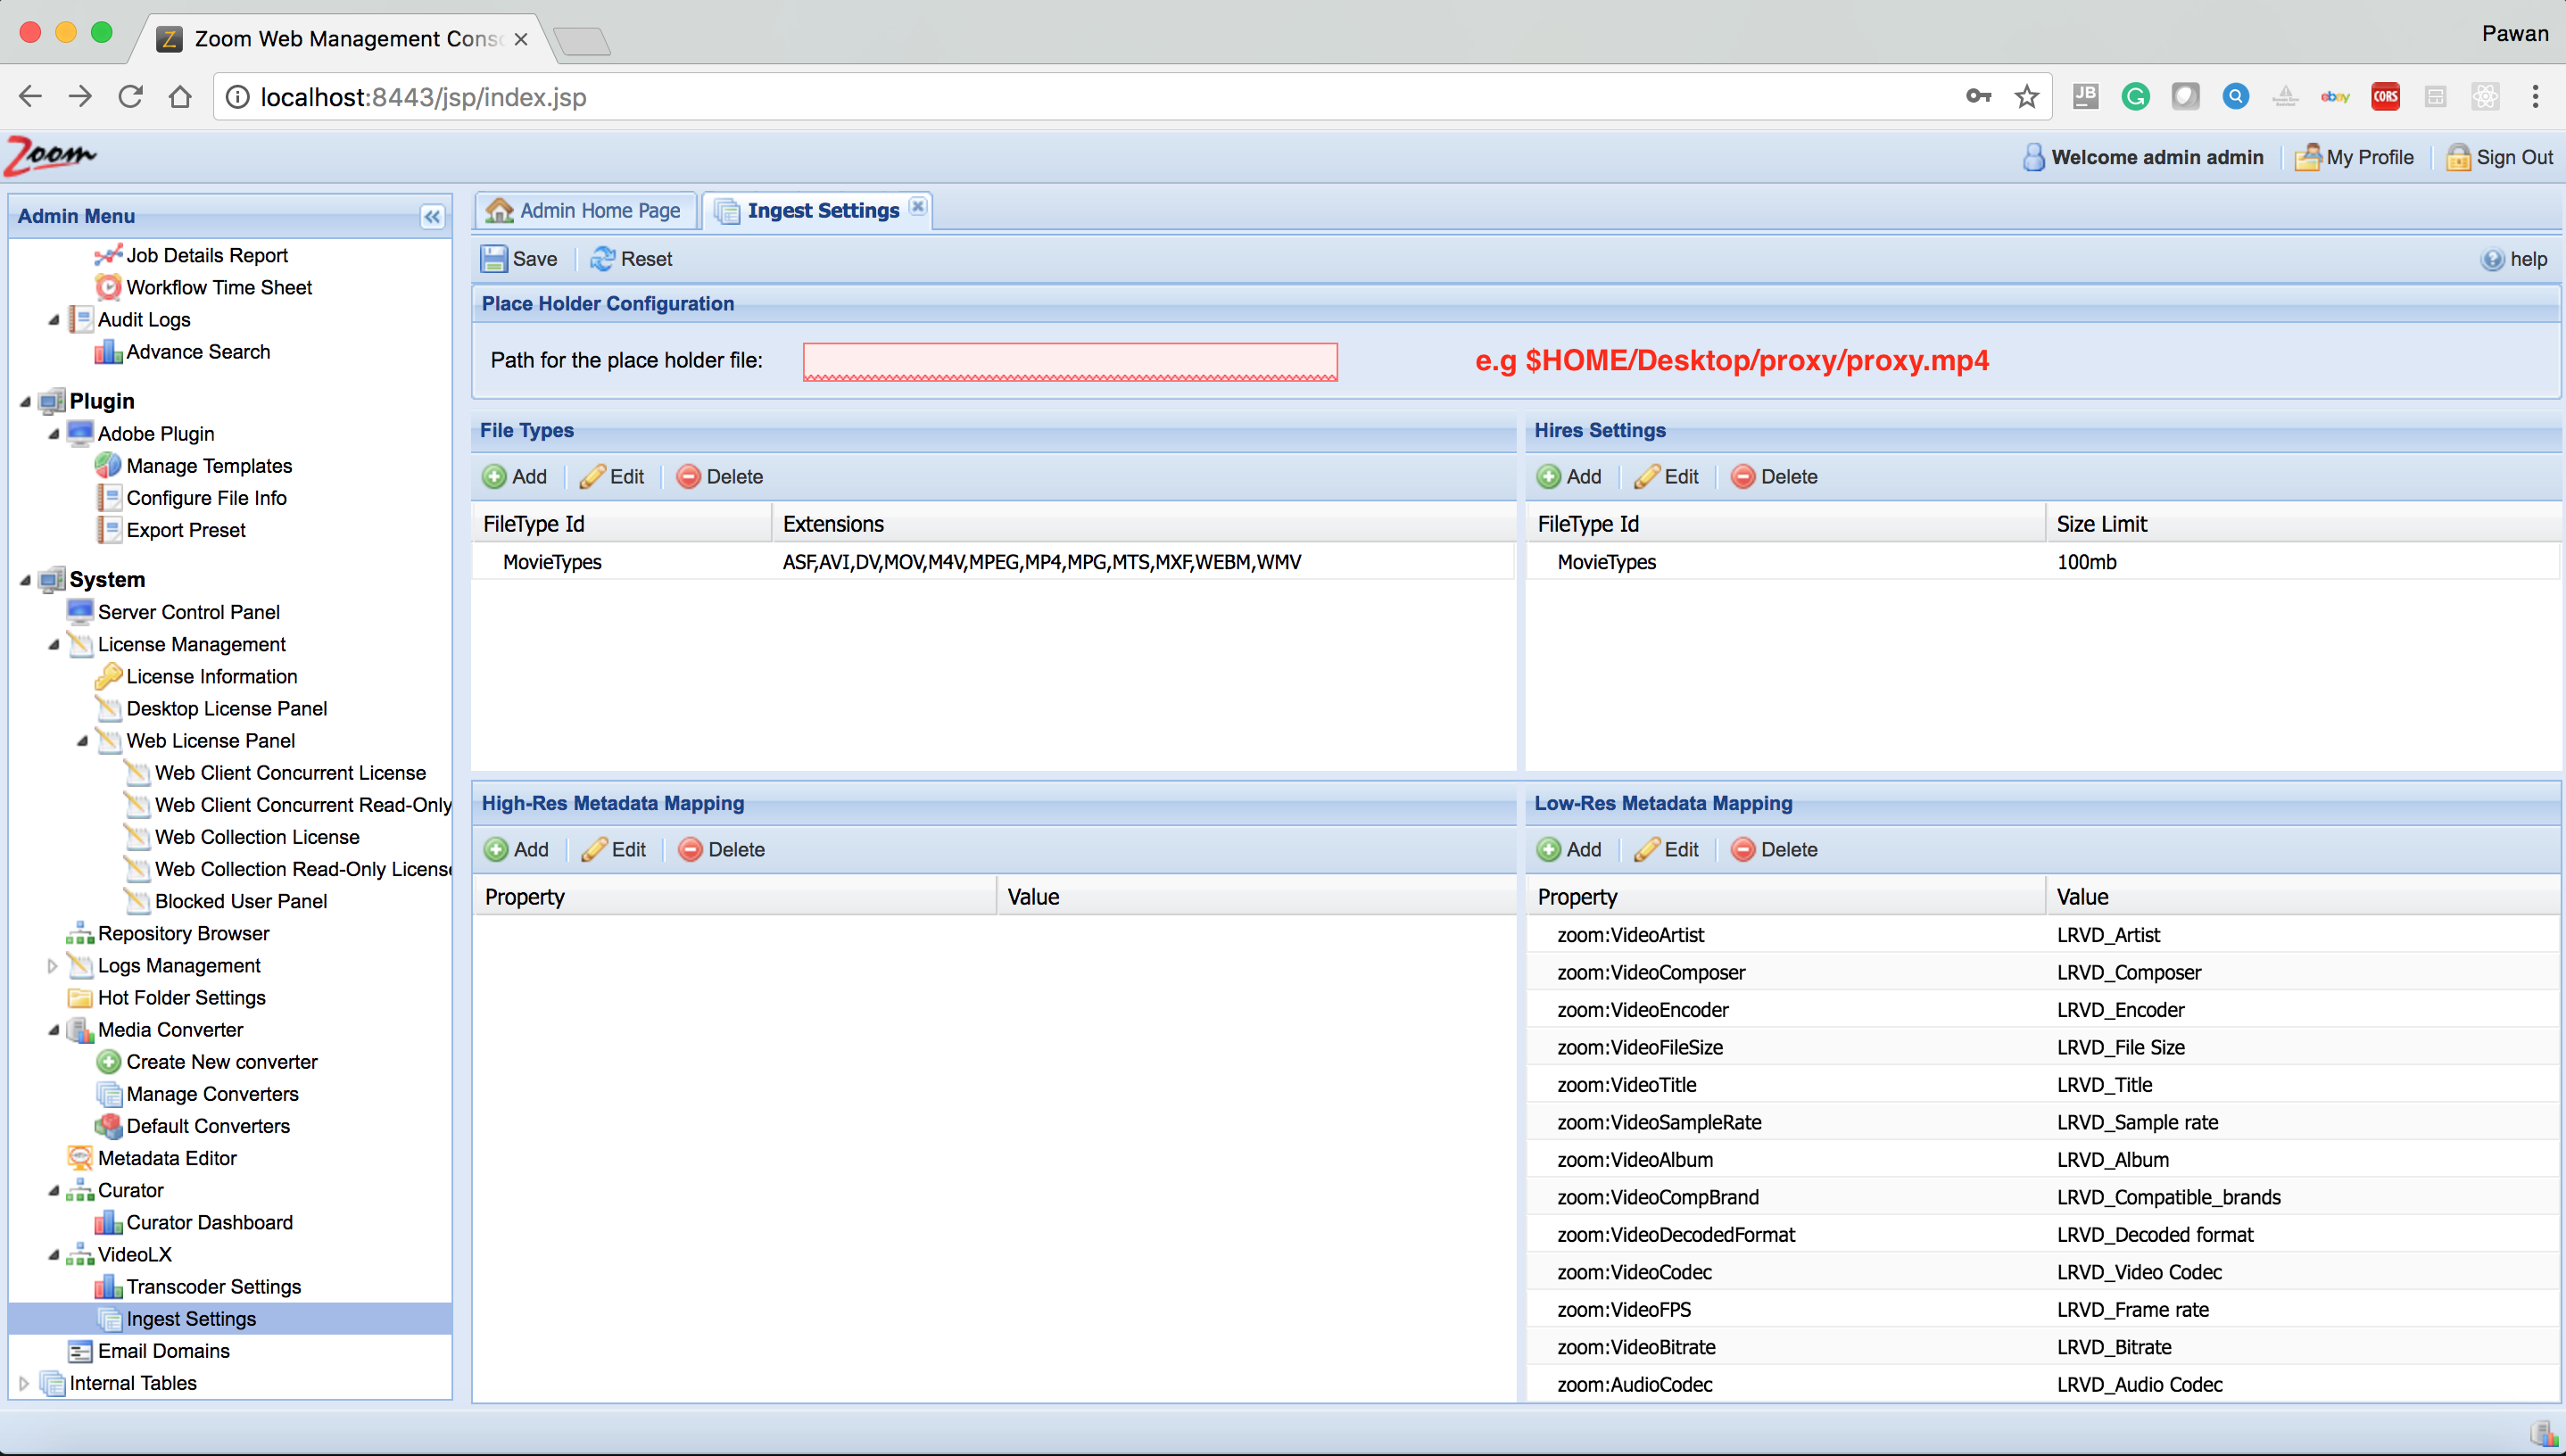
Task: Open Job Details Report
Action: 206,256
